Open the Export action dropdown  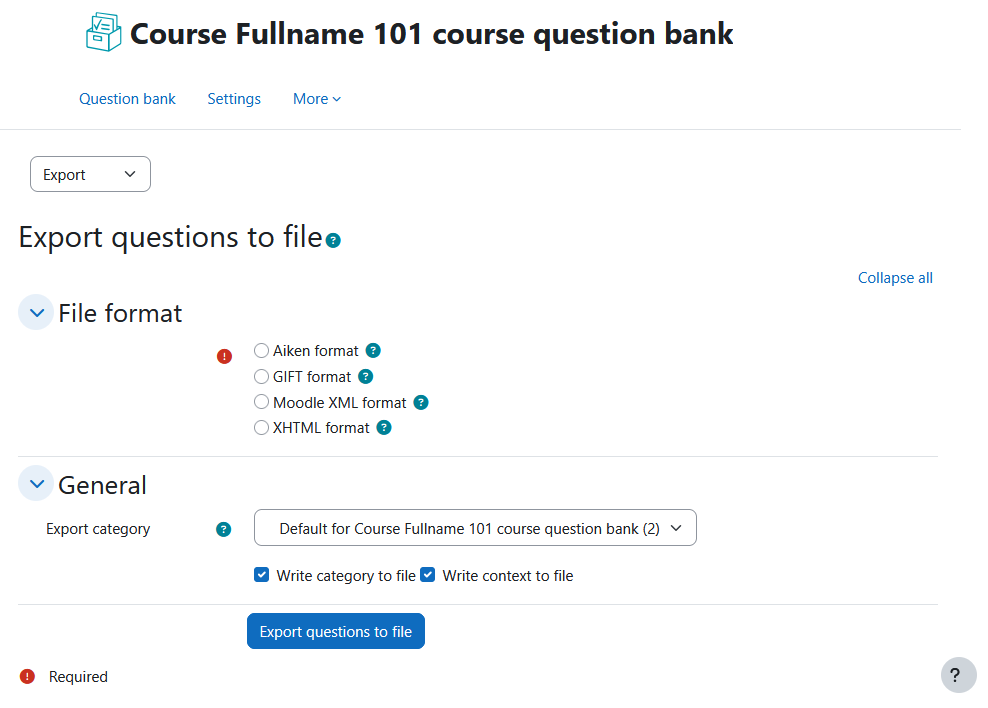[x=90, y=174]
